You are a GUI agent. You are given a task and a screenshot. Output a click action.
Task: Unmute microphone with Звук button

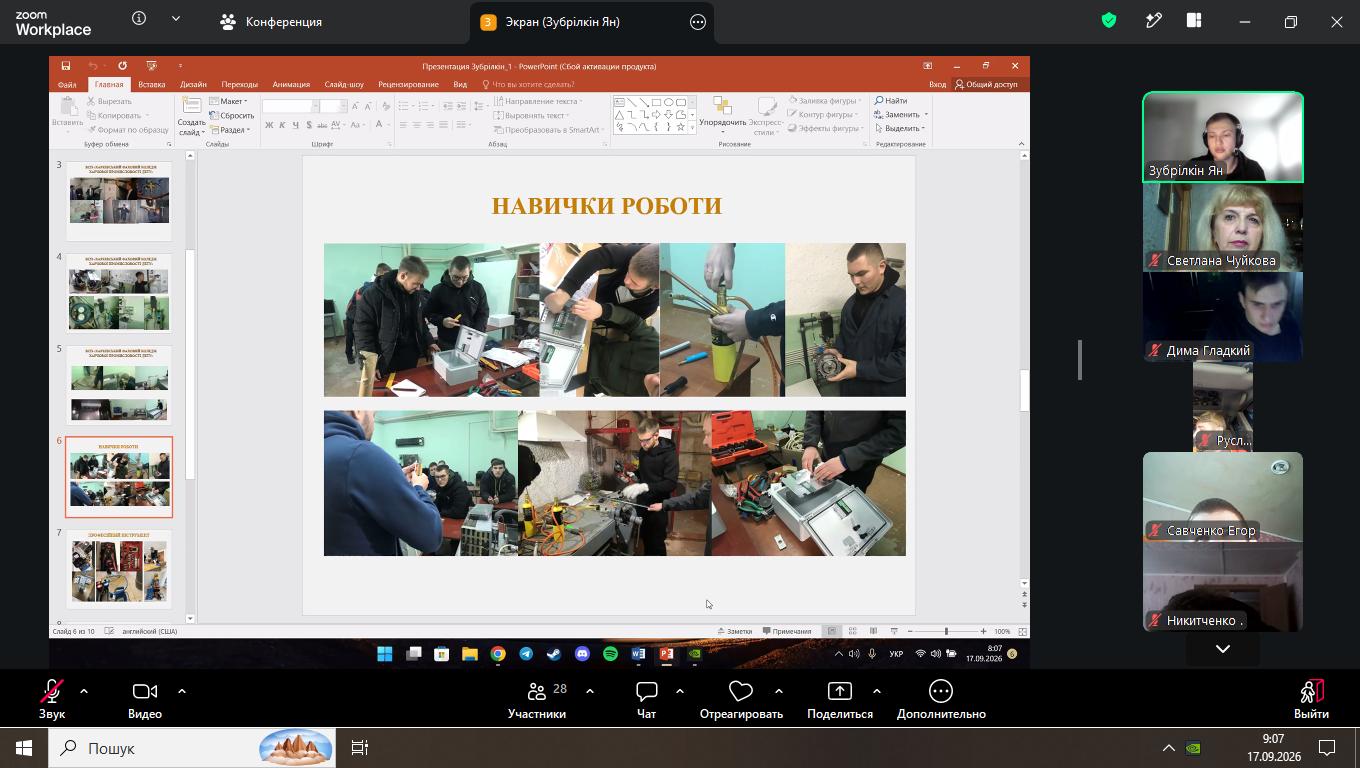point(52,700)
